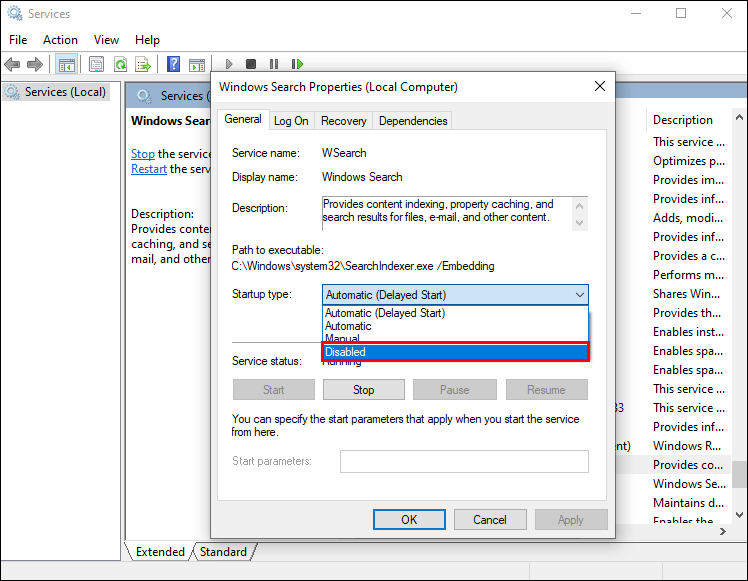Image resolution: width=748 pixels, height=581 pixels.
Task: Click the Services app gear icon in title bar
Action: [15, 13]
